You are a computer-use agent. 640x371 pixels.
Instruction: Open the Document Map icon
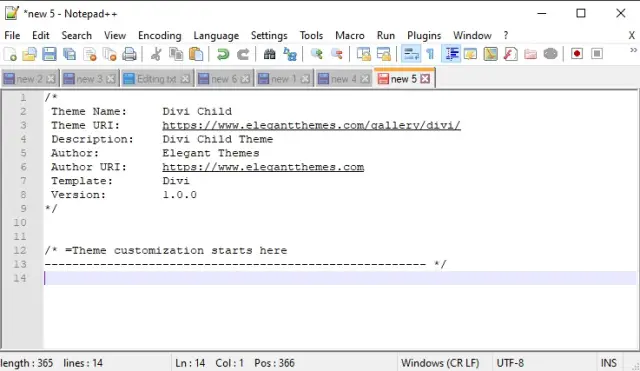point(491,54)
